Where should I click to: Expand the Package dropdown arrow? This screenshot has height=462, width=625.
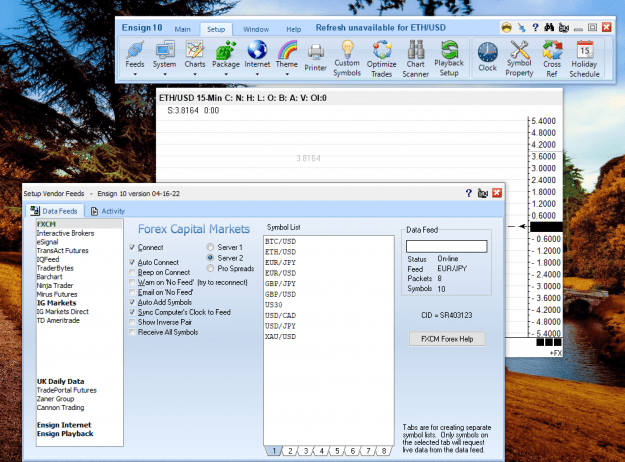click(x=226, y=74)
